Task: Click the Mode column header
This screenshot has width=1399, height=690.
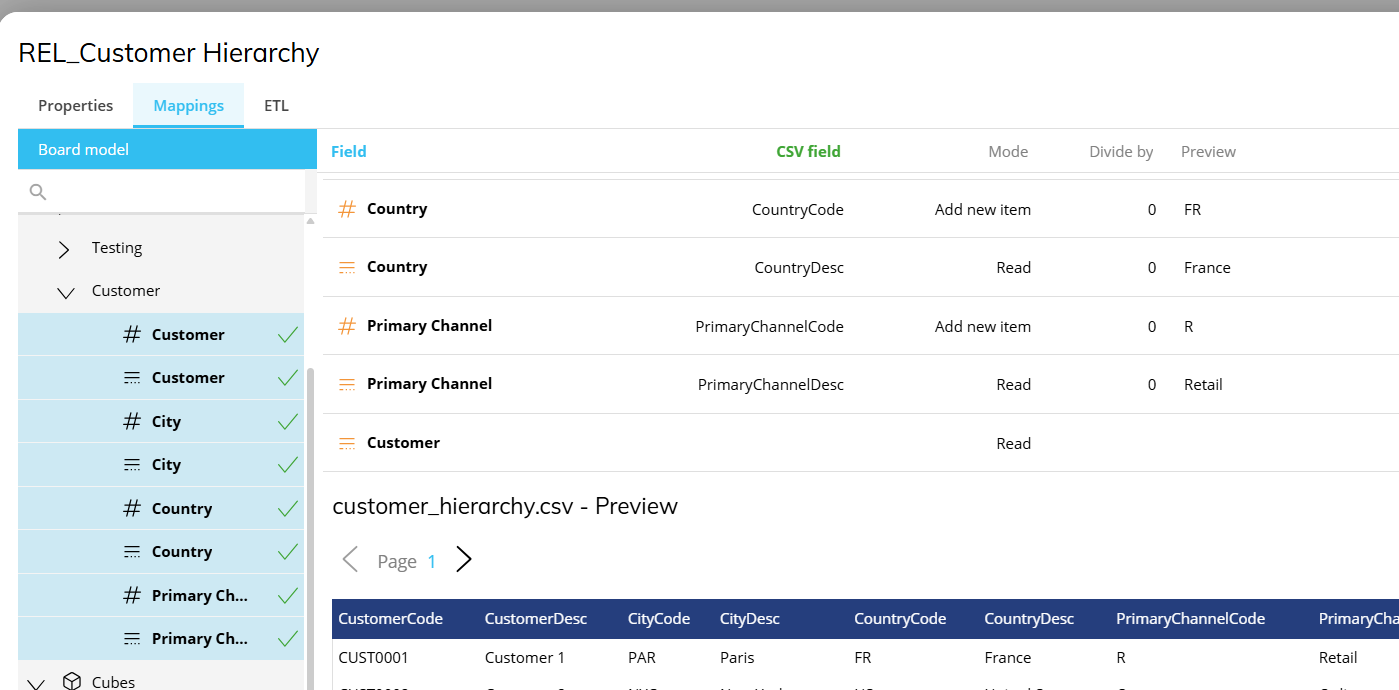Action: click(1008, 152)
